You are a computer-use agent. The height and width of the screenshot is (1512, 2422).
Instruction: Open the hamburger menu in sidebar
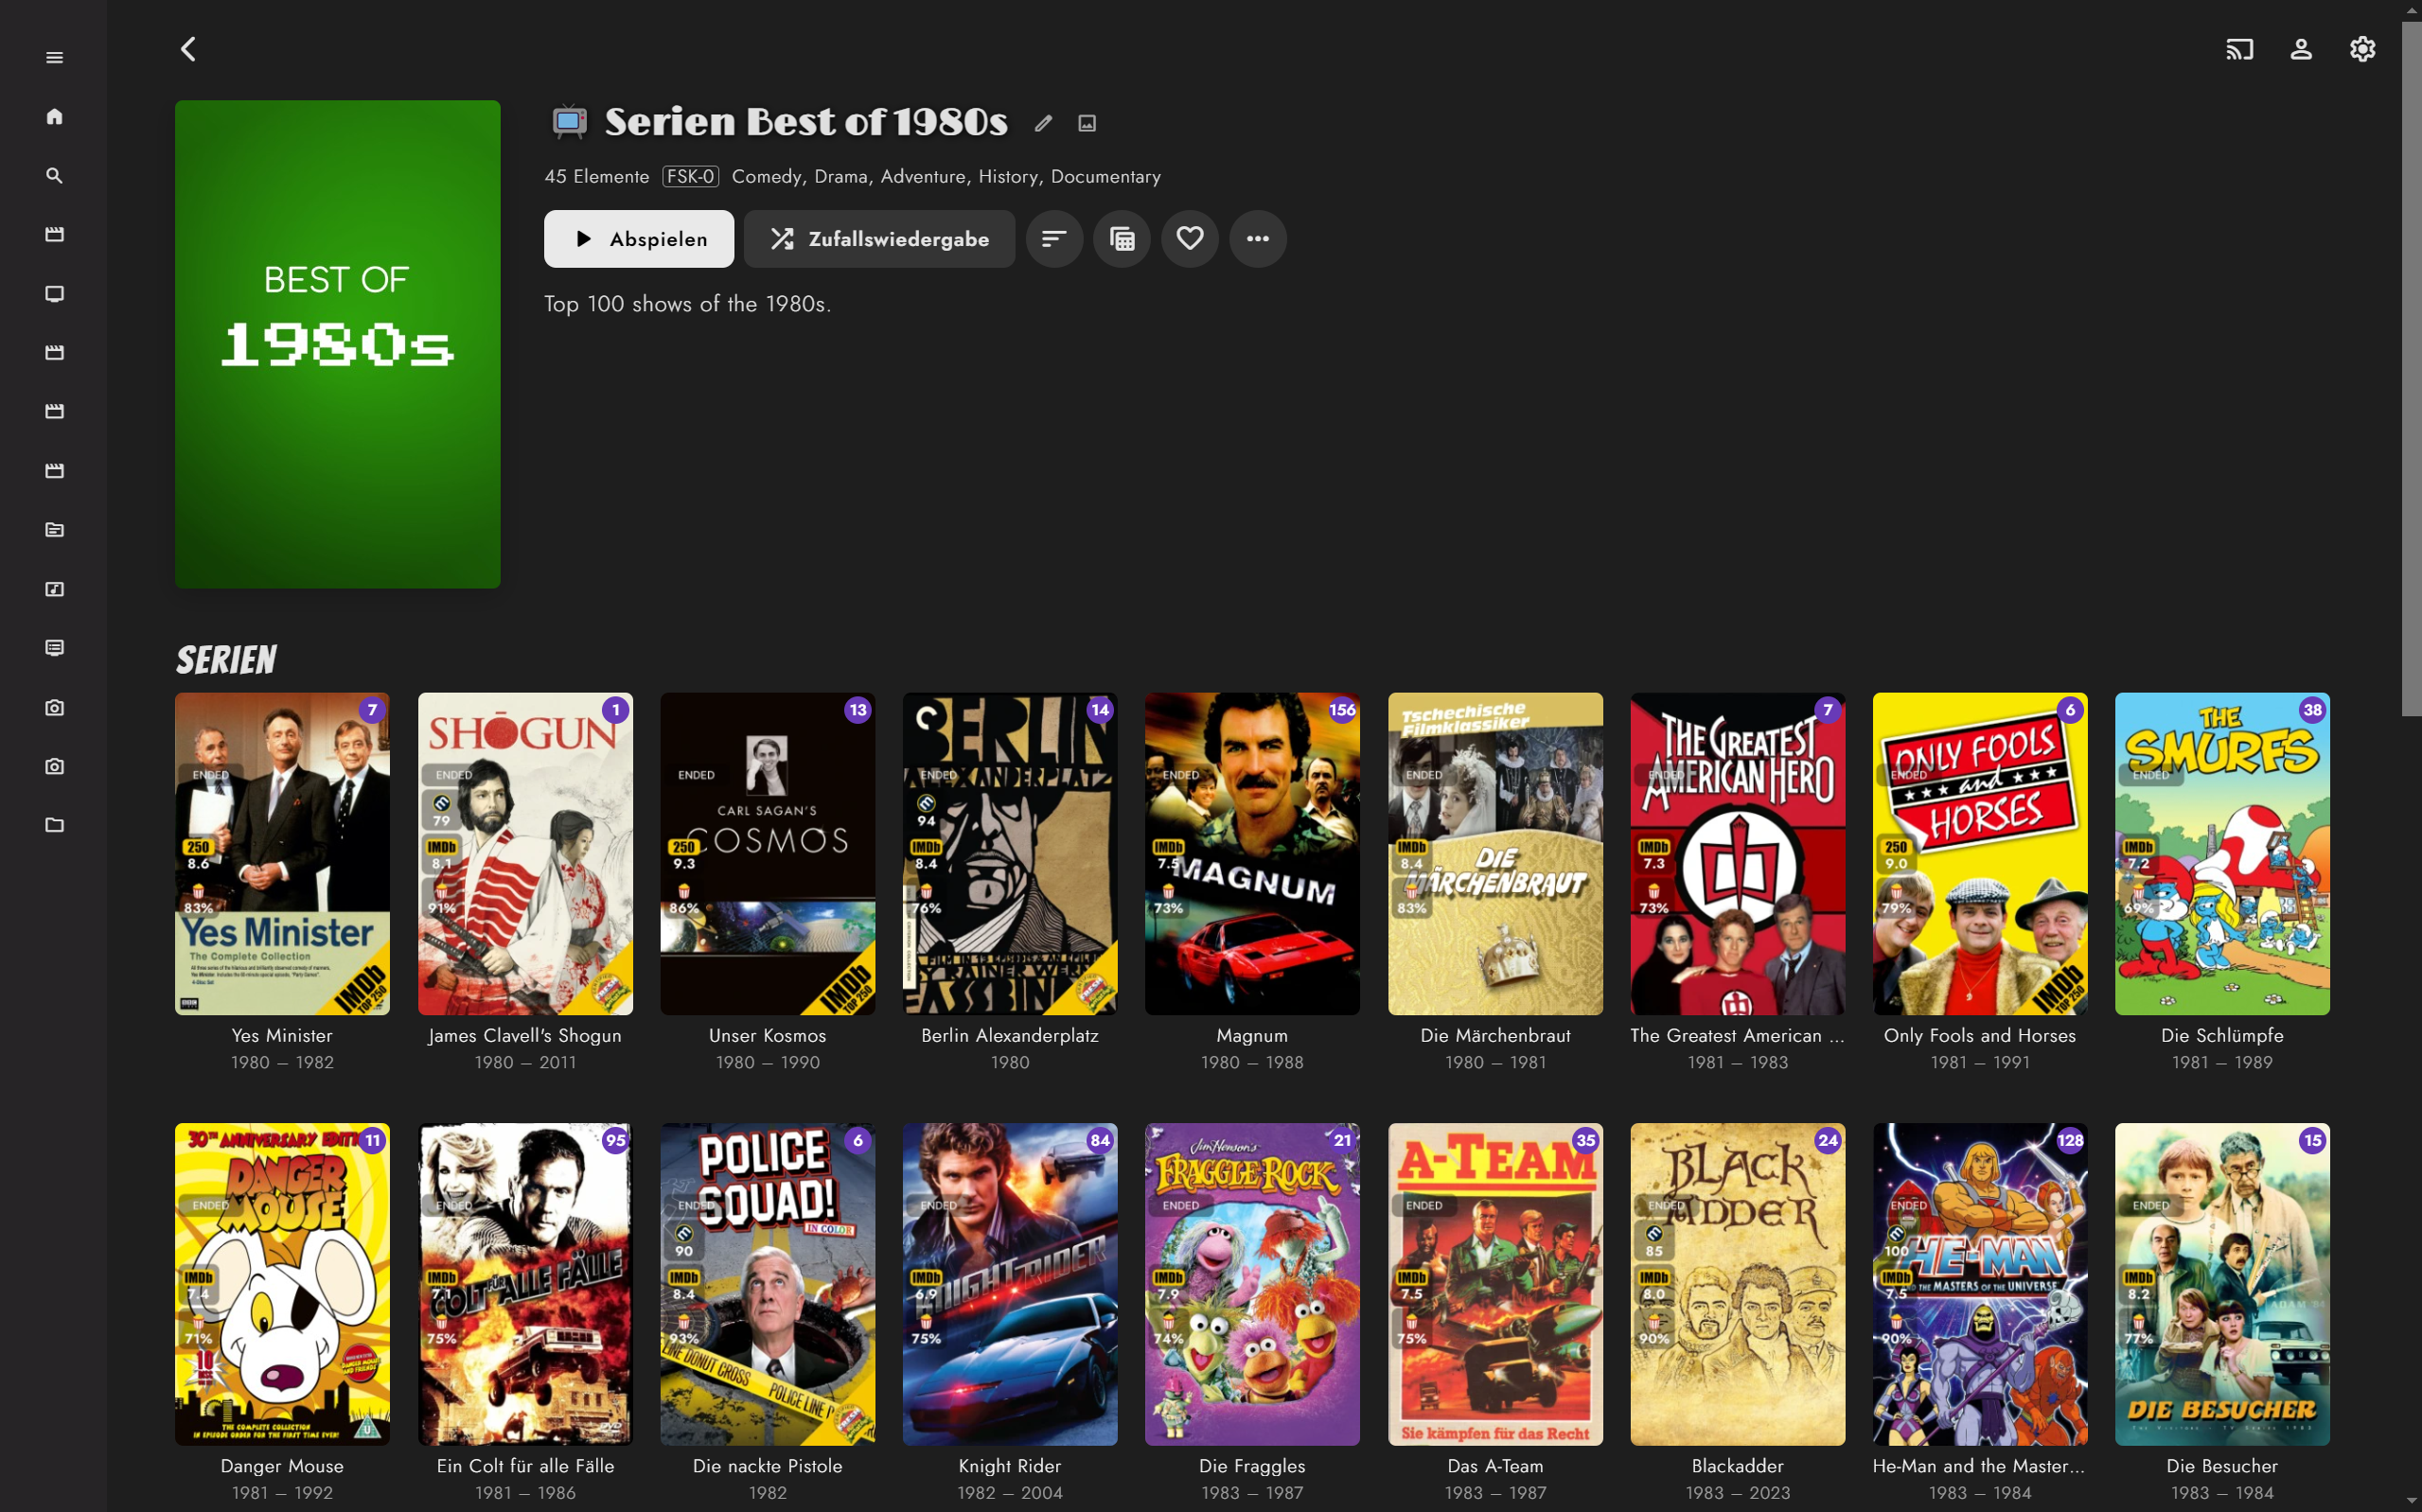54,57
